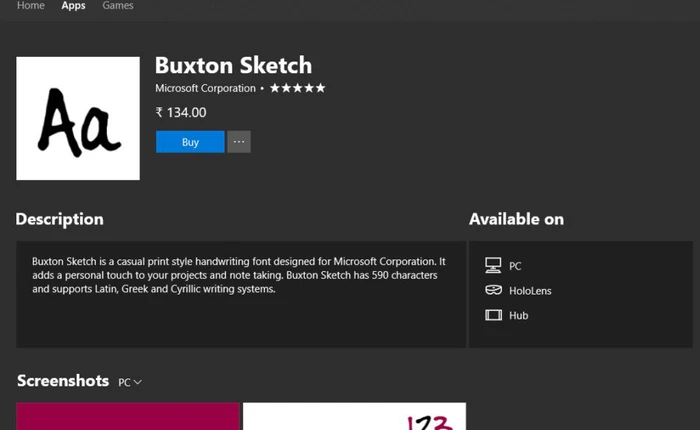The height and width of the screenshot is (430, 700).
Task: Click the HoloLens label
Action: [530, 291]
